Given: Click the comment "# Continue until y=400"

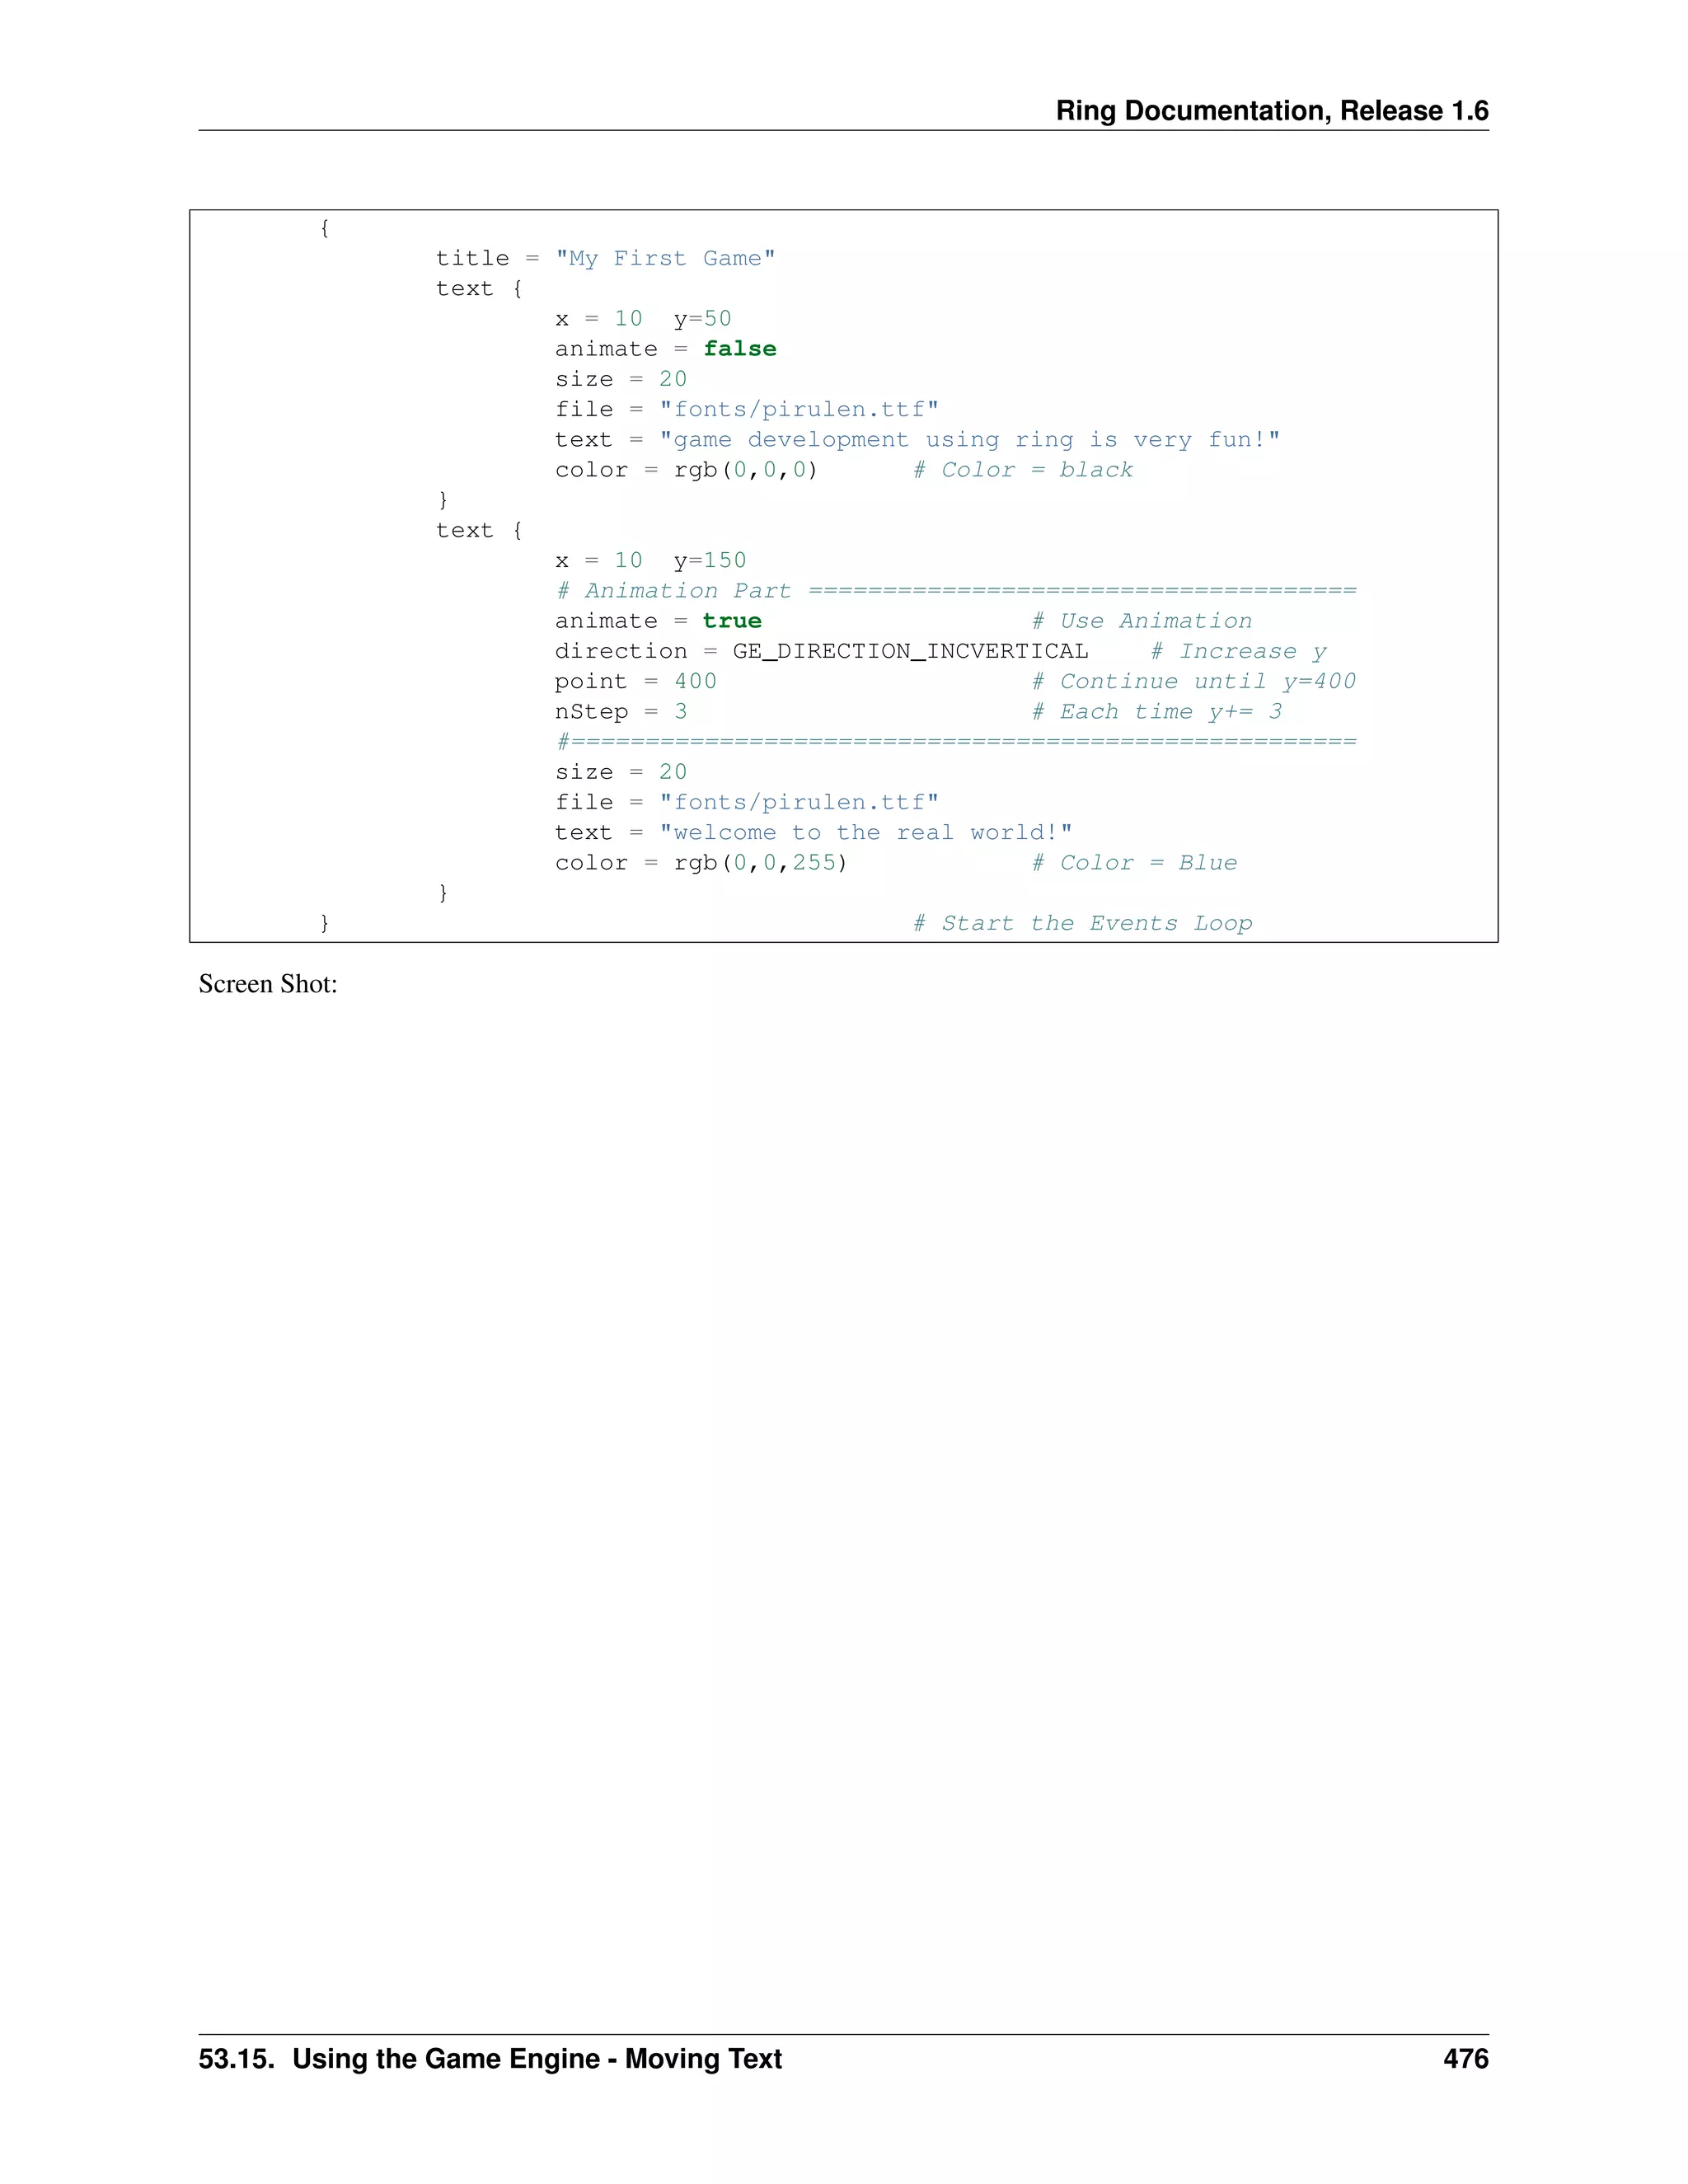Looking at the screenshot, I should click(x=1194, y=682).
